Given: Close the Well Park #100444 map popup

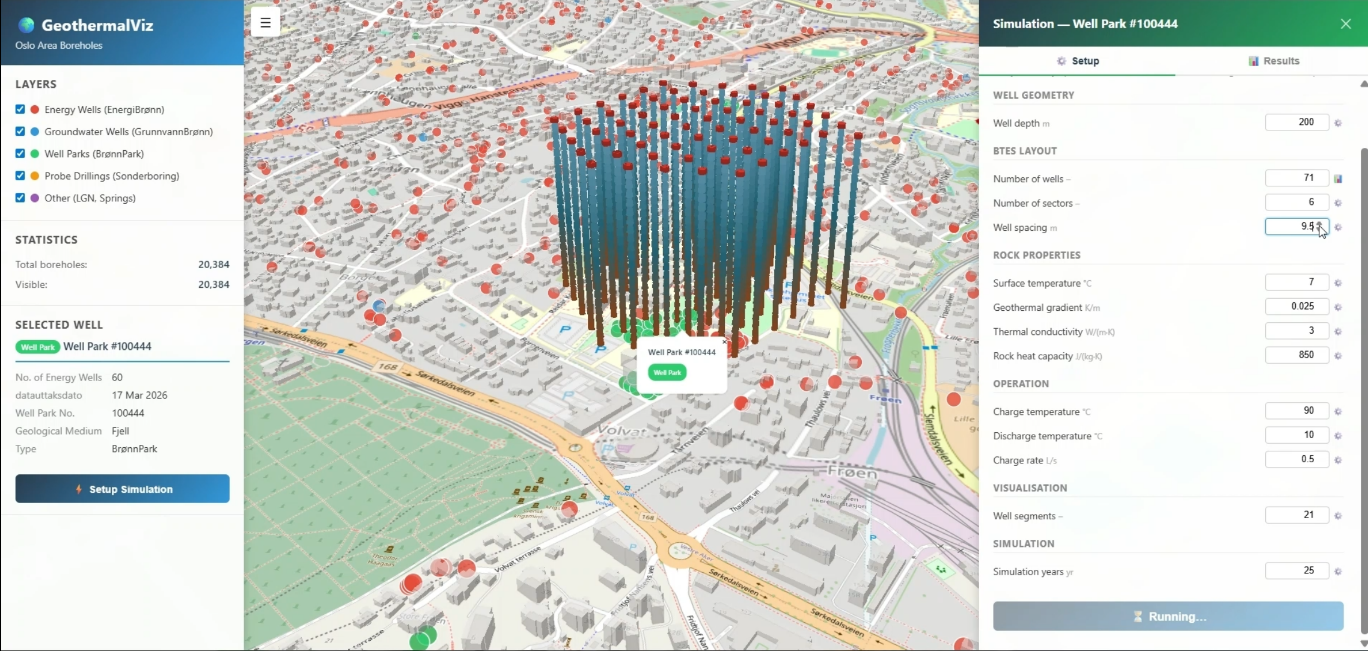Looking at the screenshot, I should tap(725, 342).
